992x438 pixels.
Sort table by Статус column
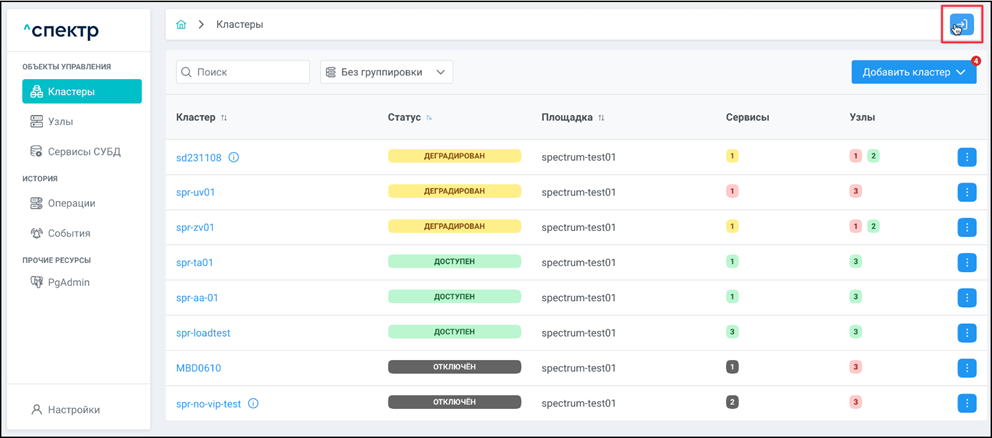coord(429,118)
